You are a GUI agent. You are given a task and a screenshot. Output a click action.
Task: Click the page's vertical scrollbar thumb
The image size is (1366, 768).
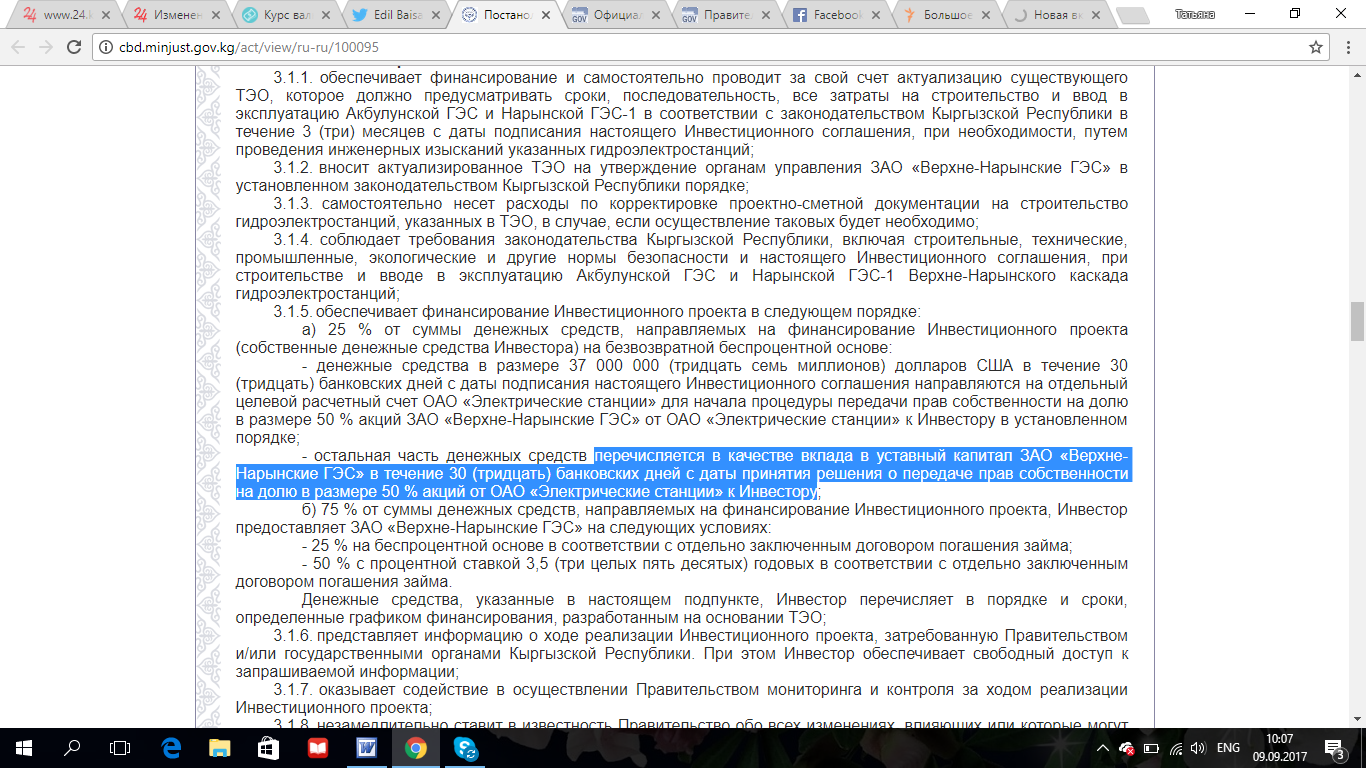click(1357, 321)
